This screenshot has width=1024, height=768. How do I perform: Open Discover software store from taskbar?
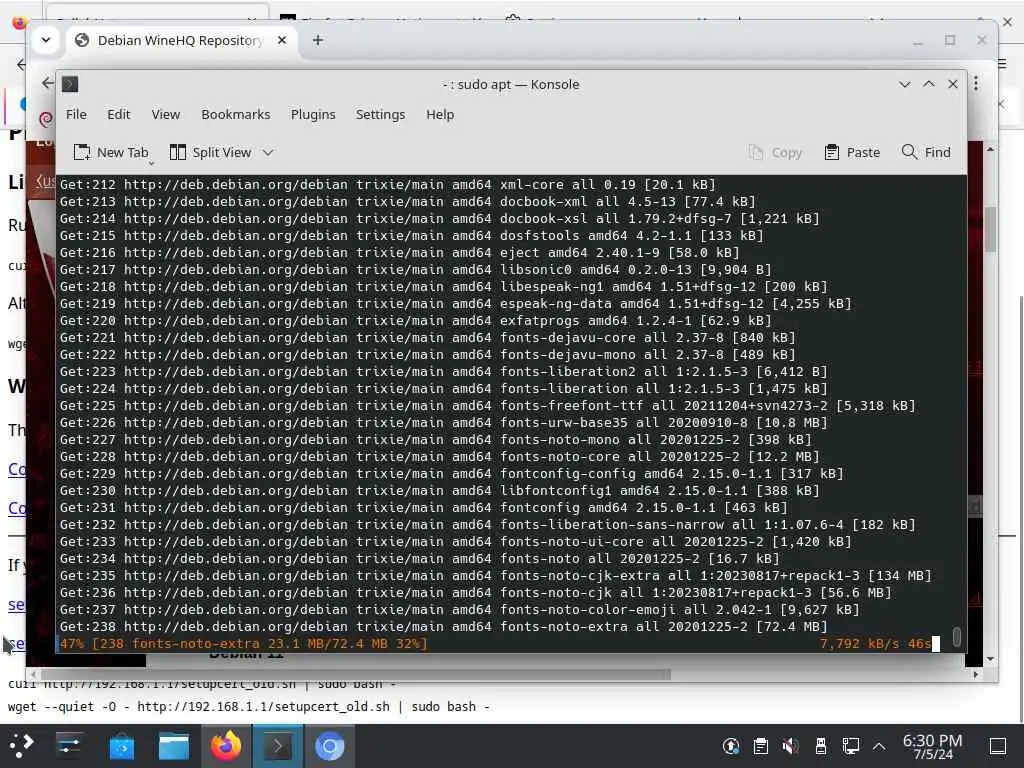121,746
